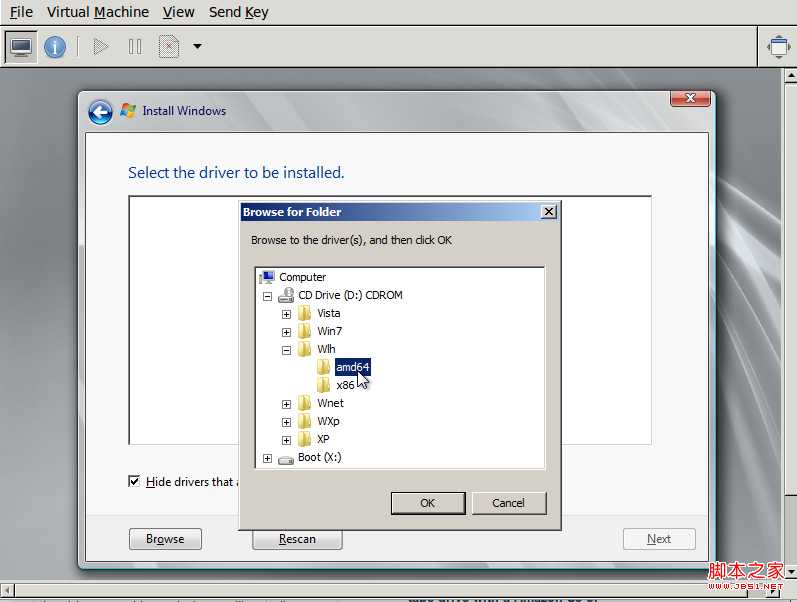The image size is (797, 602).
Task: Click the Wlh folder icon
Action: (304, 349)
